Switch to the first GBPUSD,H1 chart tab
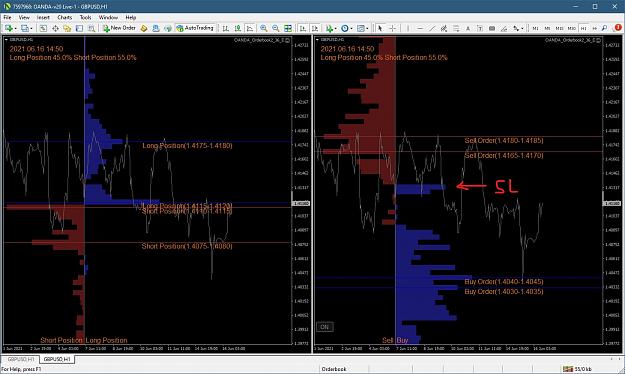The width and height of the screenshot is (625, 374). pos(21,359)
